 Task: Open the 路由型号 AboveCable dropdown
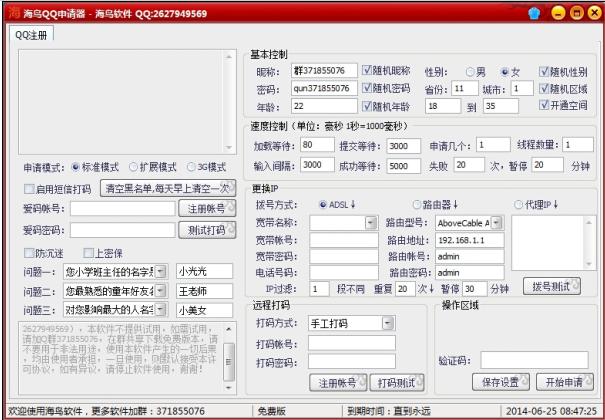click(497, 223)
